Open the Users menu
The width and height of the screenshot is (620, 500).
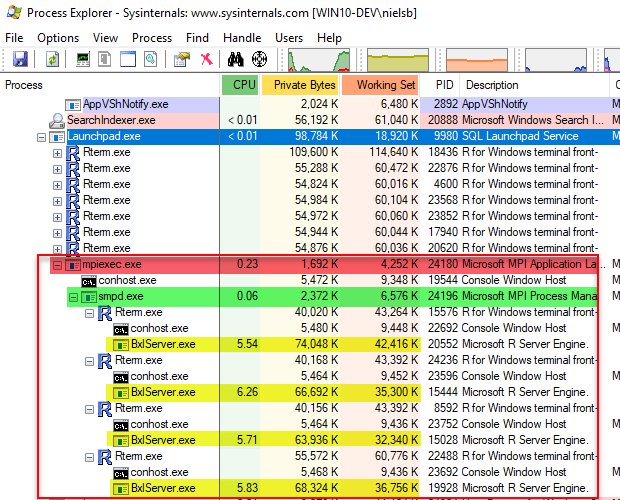[x=289, y=38]
